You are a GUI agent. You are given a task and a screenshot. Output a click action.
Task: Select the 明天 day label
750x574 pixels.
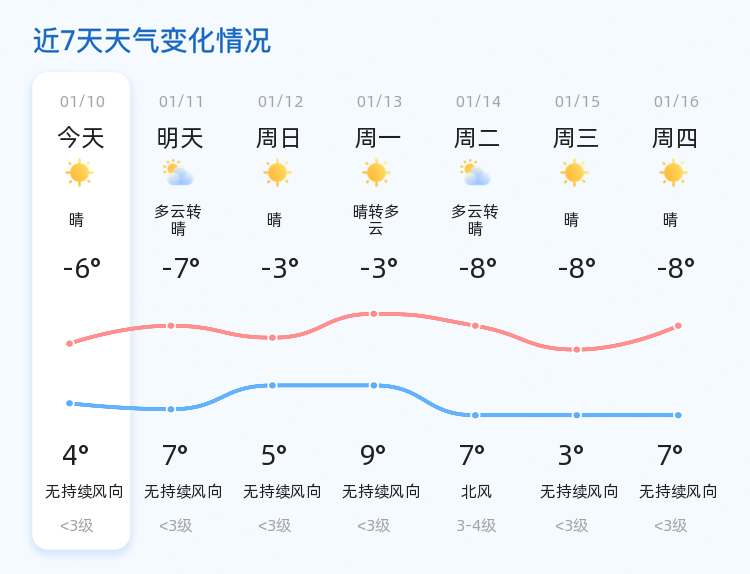tap(180, 138)
